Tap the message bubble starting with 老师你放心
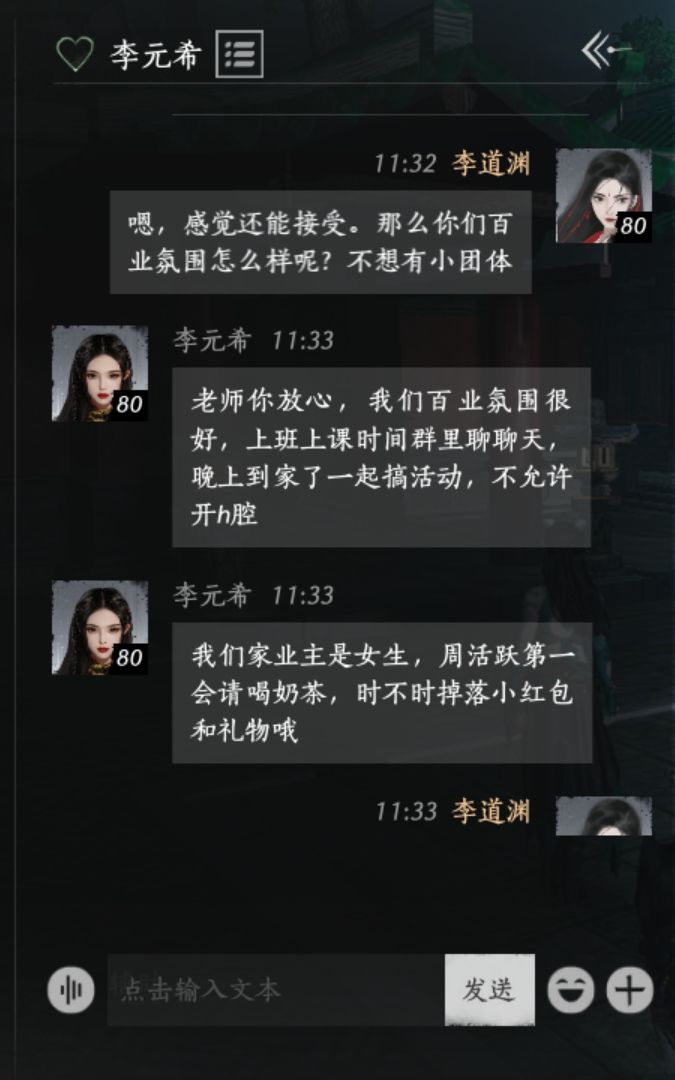The width and height of the screenshot is (675, 1080). click(x=381, y=457)
